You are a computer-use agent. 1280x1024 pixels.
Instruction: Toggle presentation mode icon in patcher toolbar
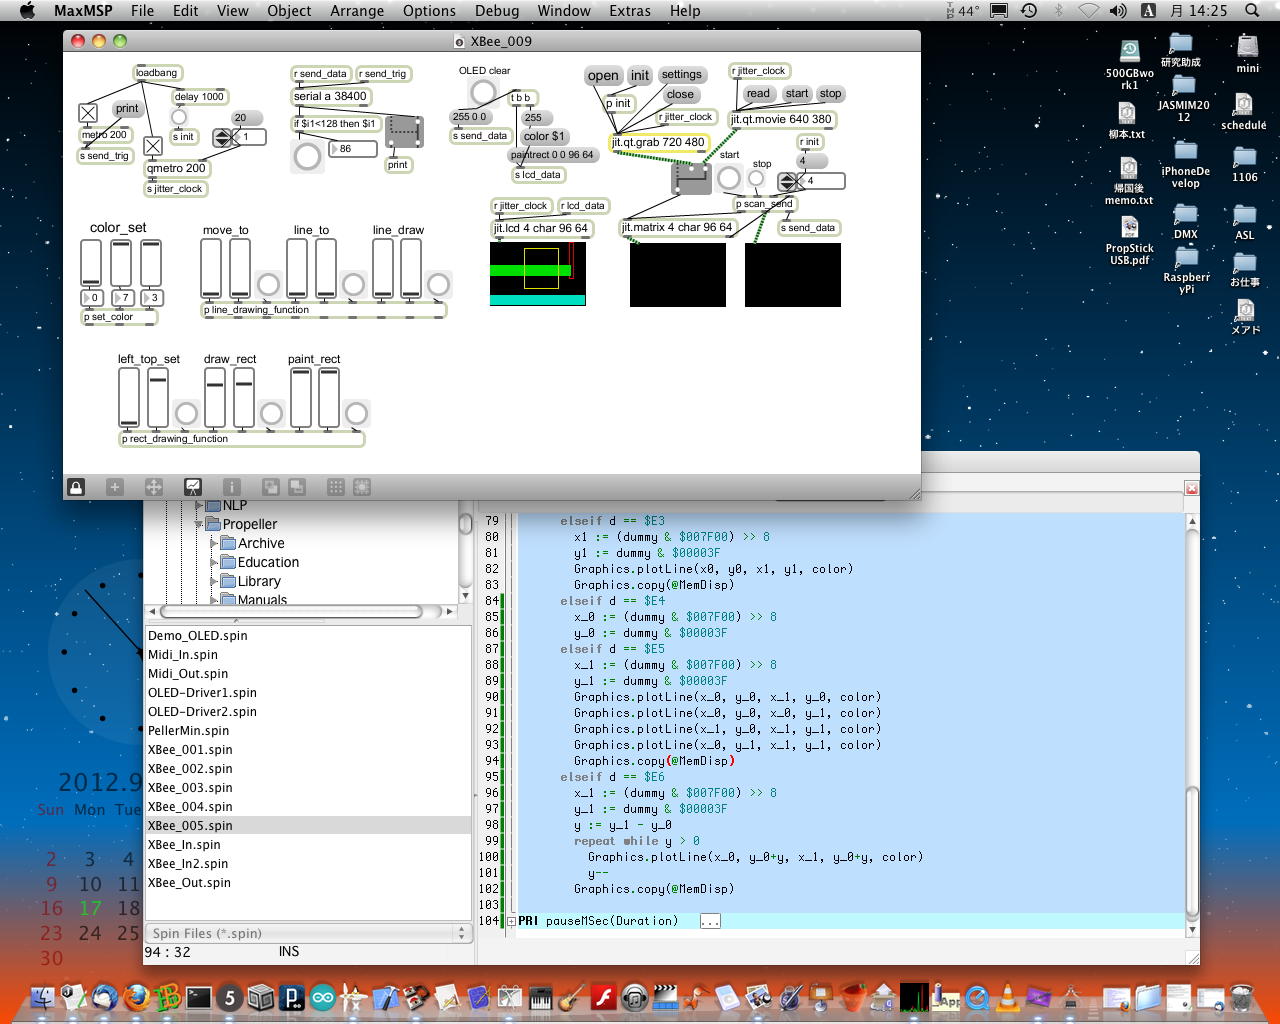(x=193, y=487)
